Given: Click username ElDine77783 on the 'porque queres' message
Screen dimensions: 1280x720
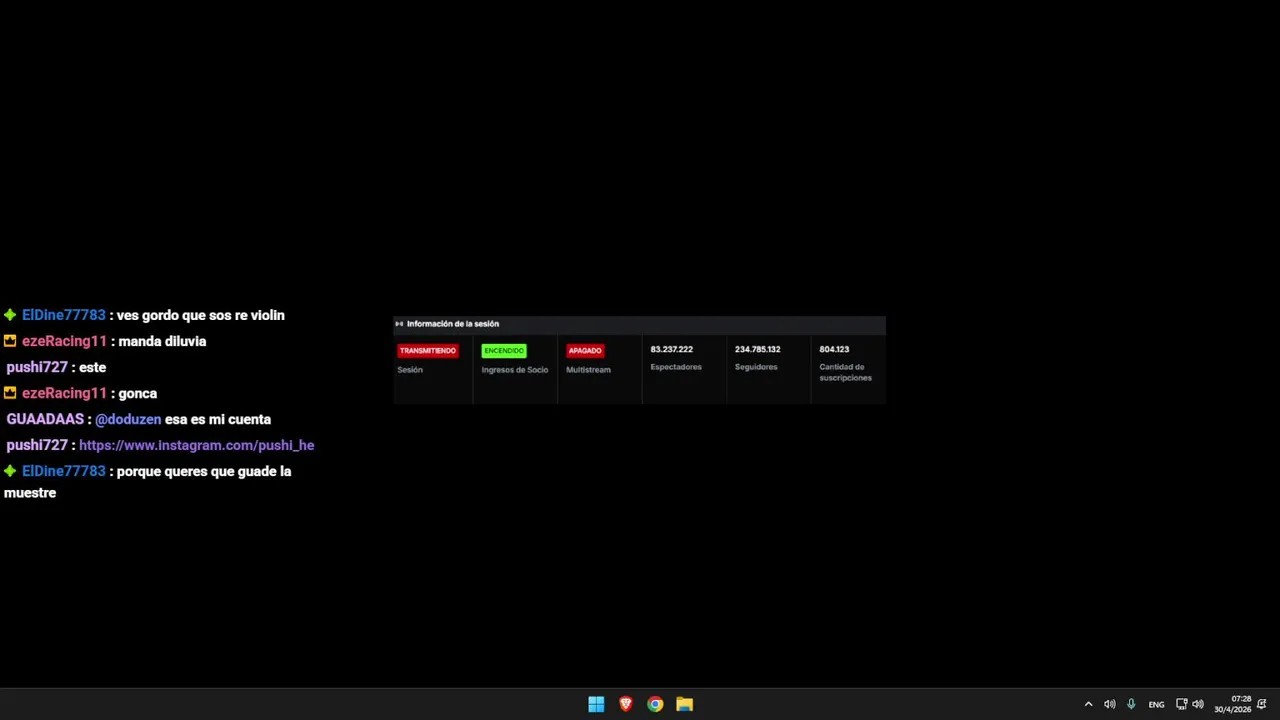Looking at the screenshot, I should pos(64,471).
